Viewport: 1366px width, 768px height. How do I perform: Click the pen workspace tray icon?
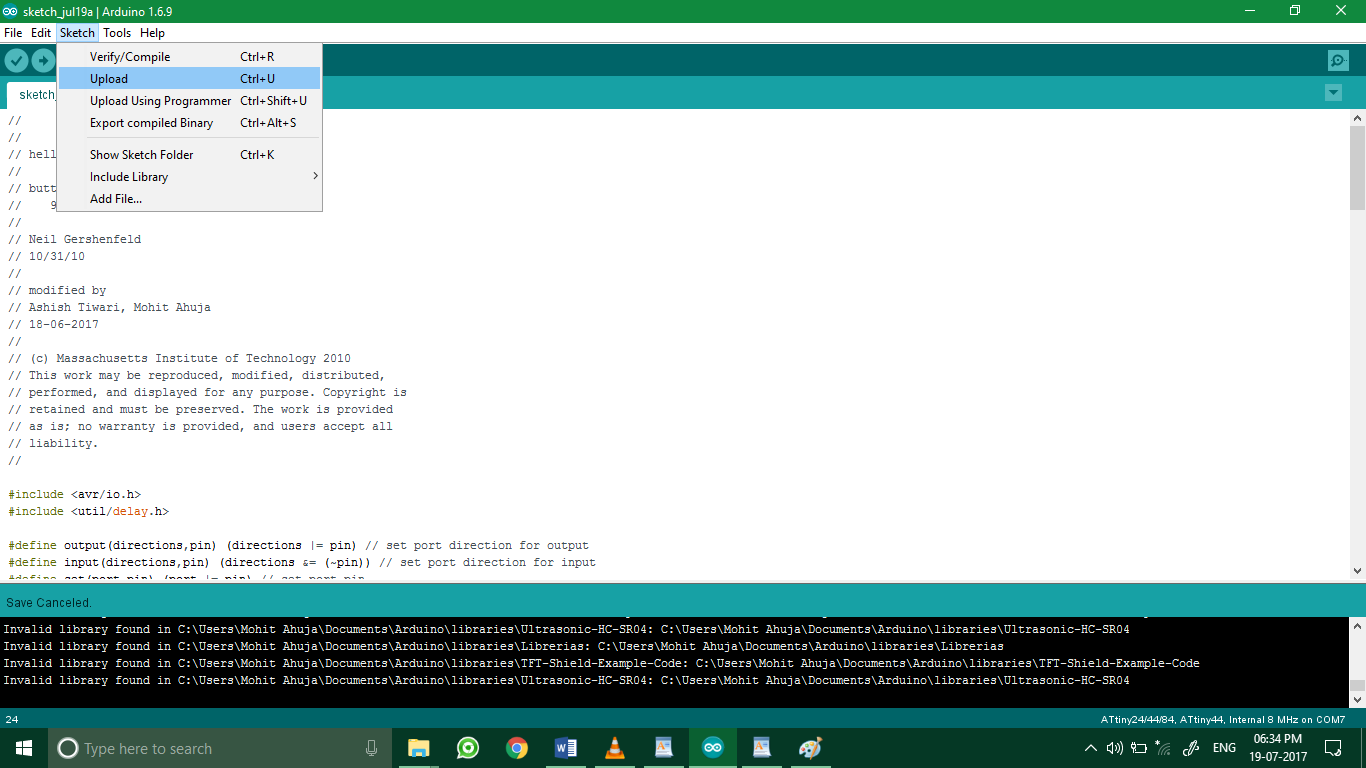[x=1190, y=748]
